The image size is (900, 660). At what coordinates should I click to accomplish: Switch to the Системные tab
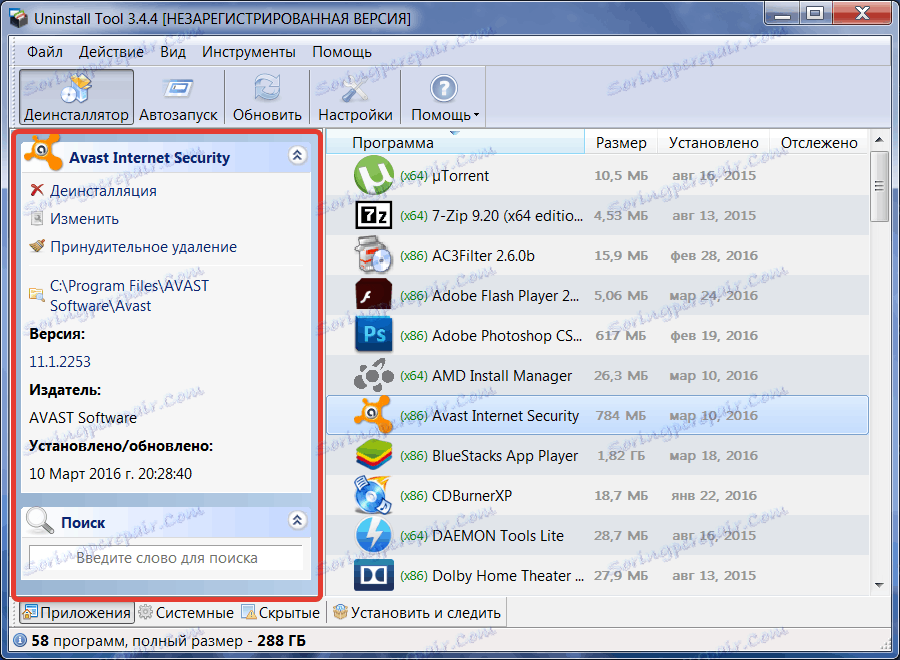point(187,612)
